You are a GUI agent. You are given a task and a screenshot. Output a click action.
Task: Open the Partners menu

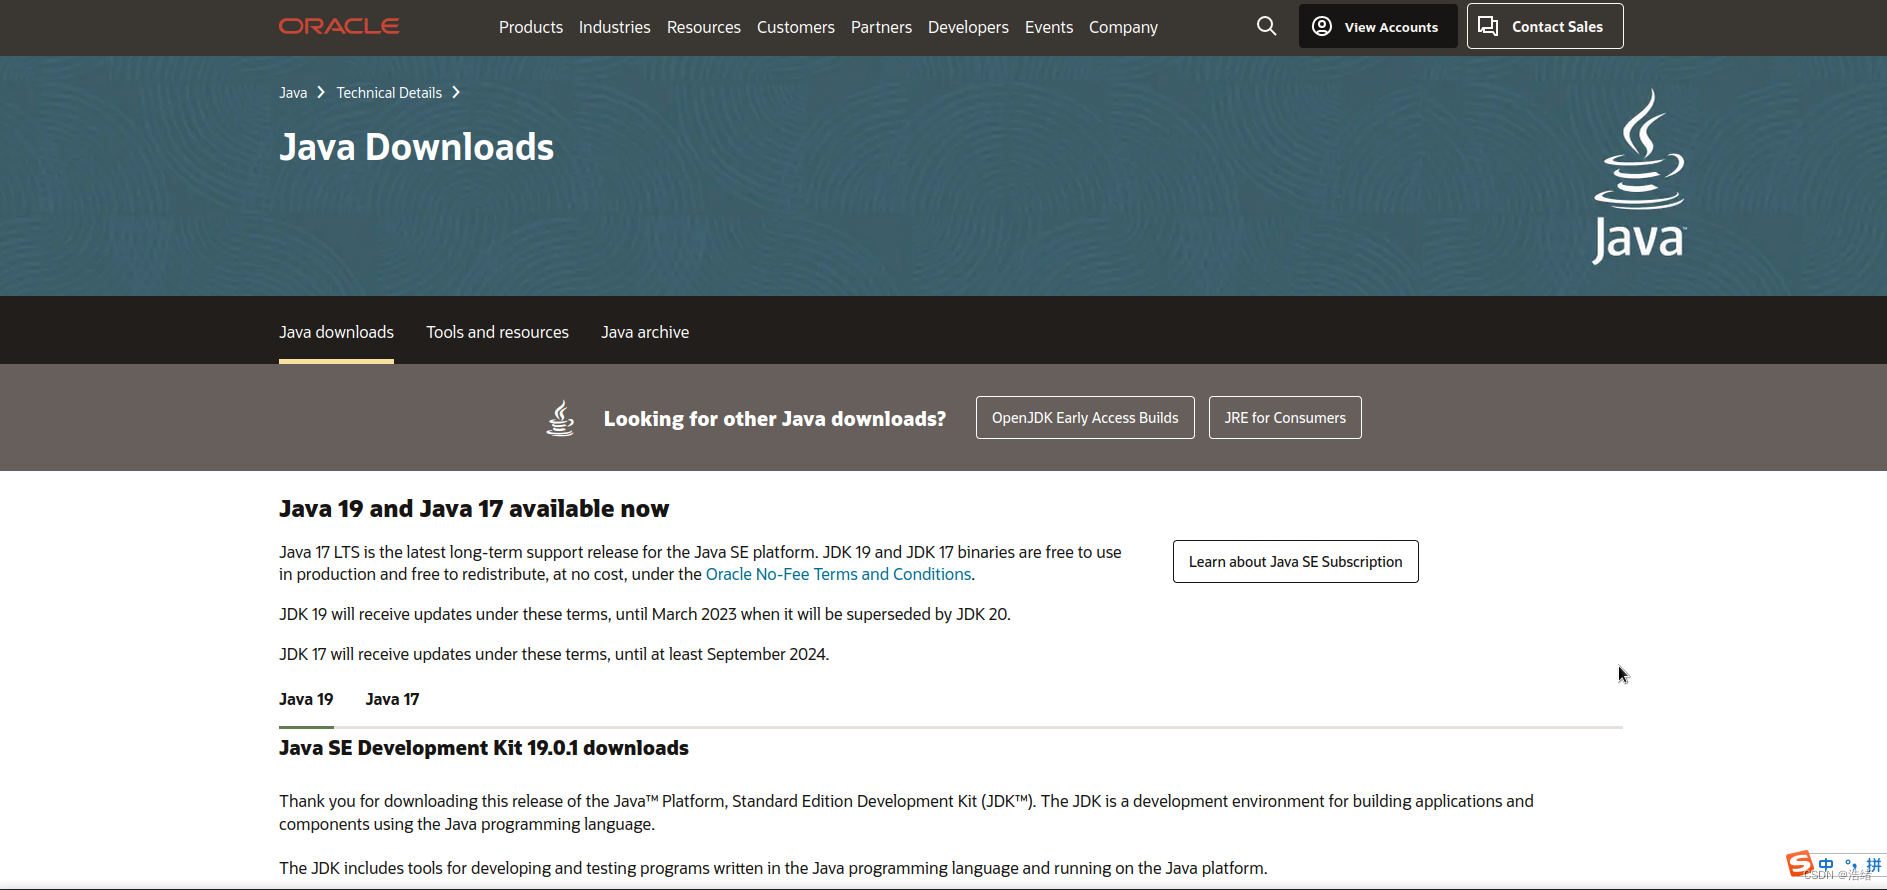tap(881, 27)
